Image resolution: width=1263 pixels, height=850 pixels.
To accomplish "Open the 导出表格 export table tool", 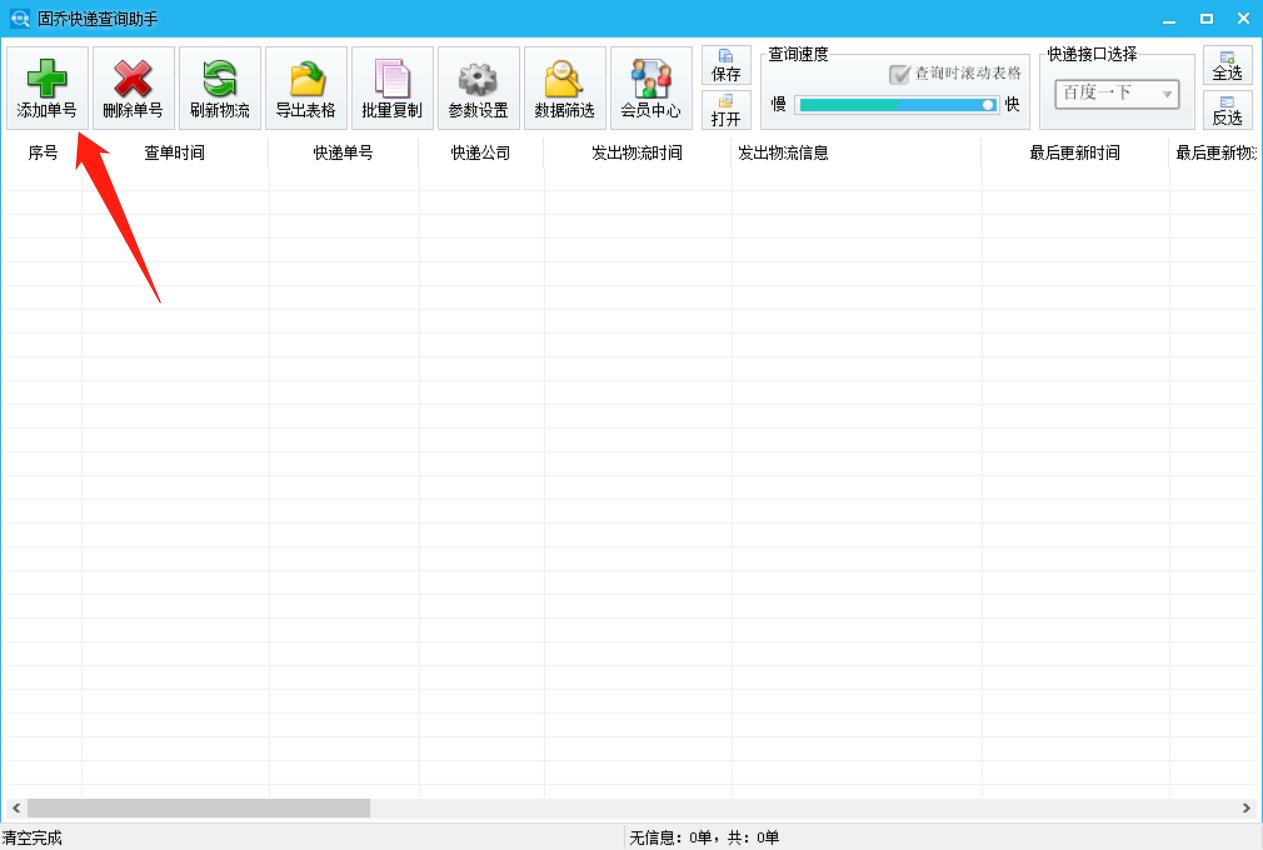I will click(305, 88).
